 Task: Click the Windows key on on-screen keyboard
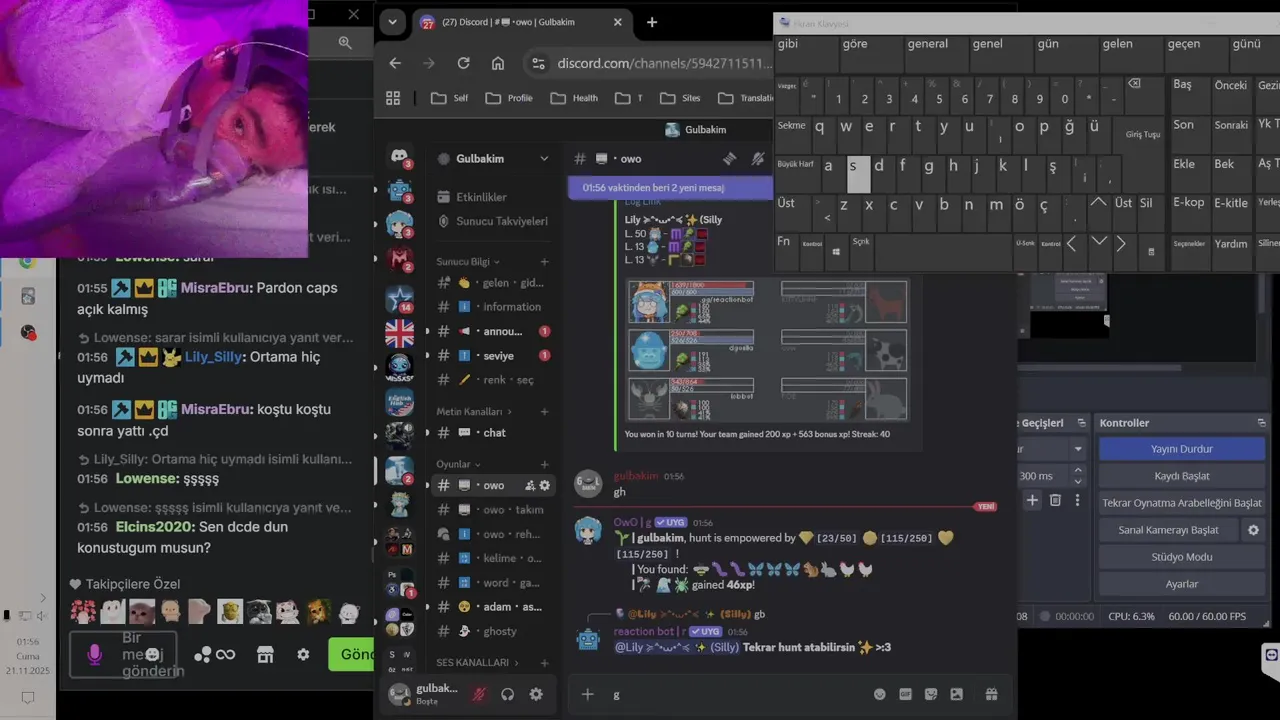click(x=837, y=251)
